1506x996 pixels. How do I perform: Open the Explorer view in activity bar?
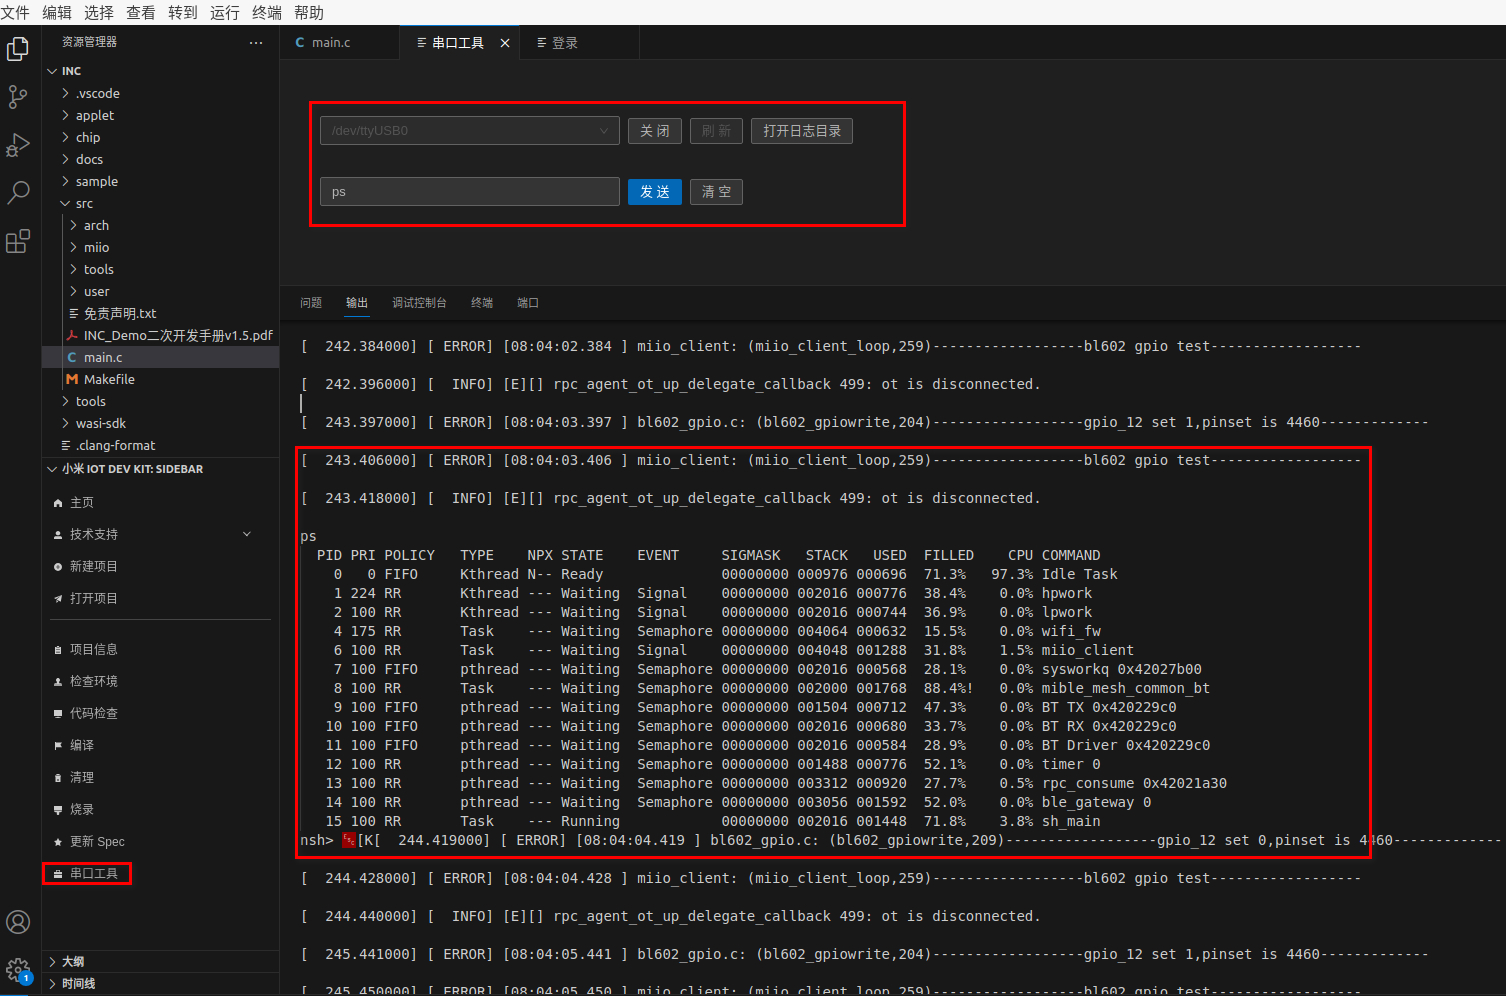pos(18,49)
